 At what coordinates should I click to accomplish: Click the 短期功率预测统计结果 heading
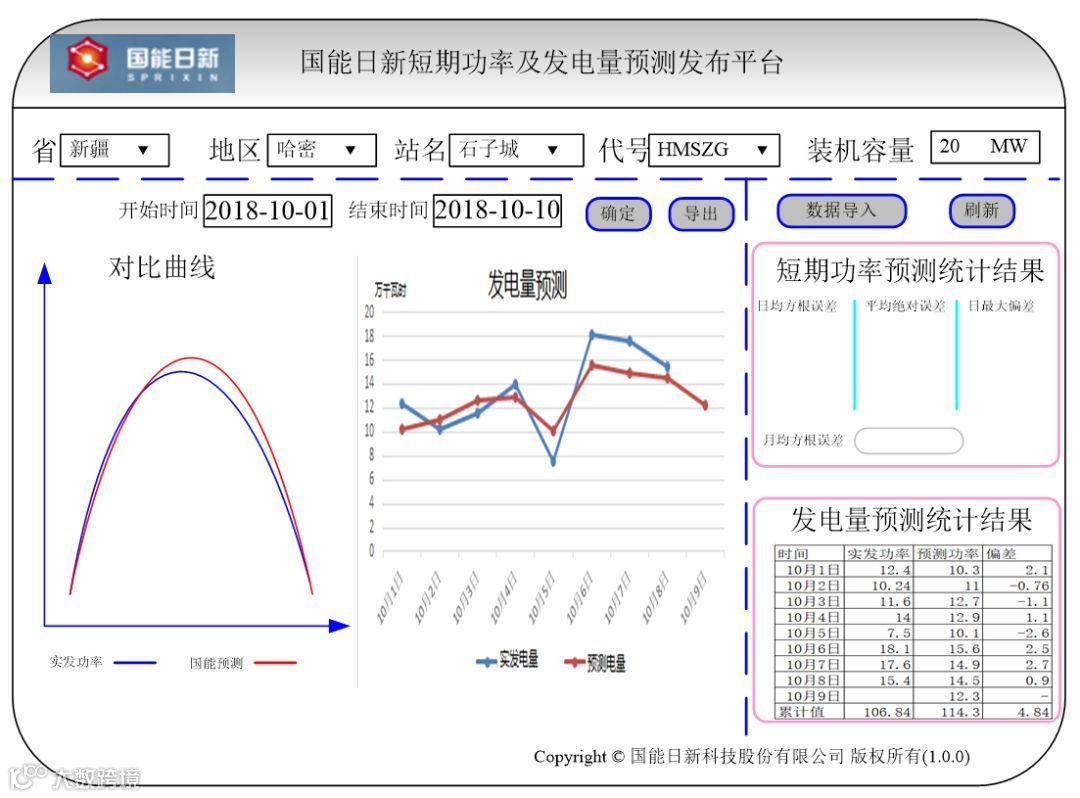910,271
